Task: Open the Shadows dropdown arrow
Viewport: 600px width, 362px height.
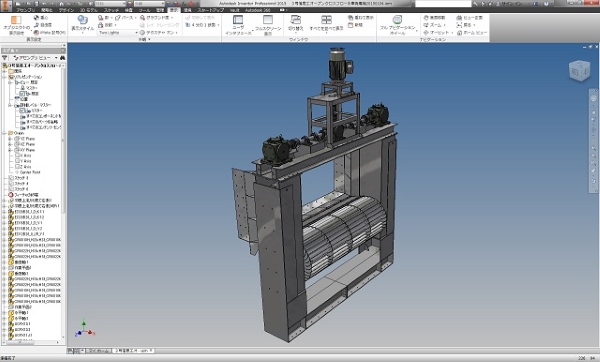Action: 111,18
